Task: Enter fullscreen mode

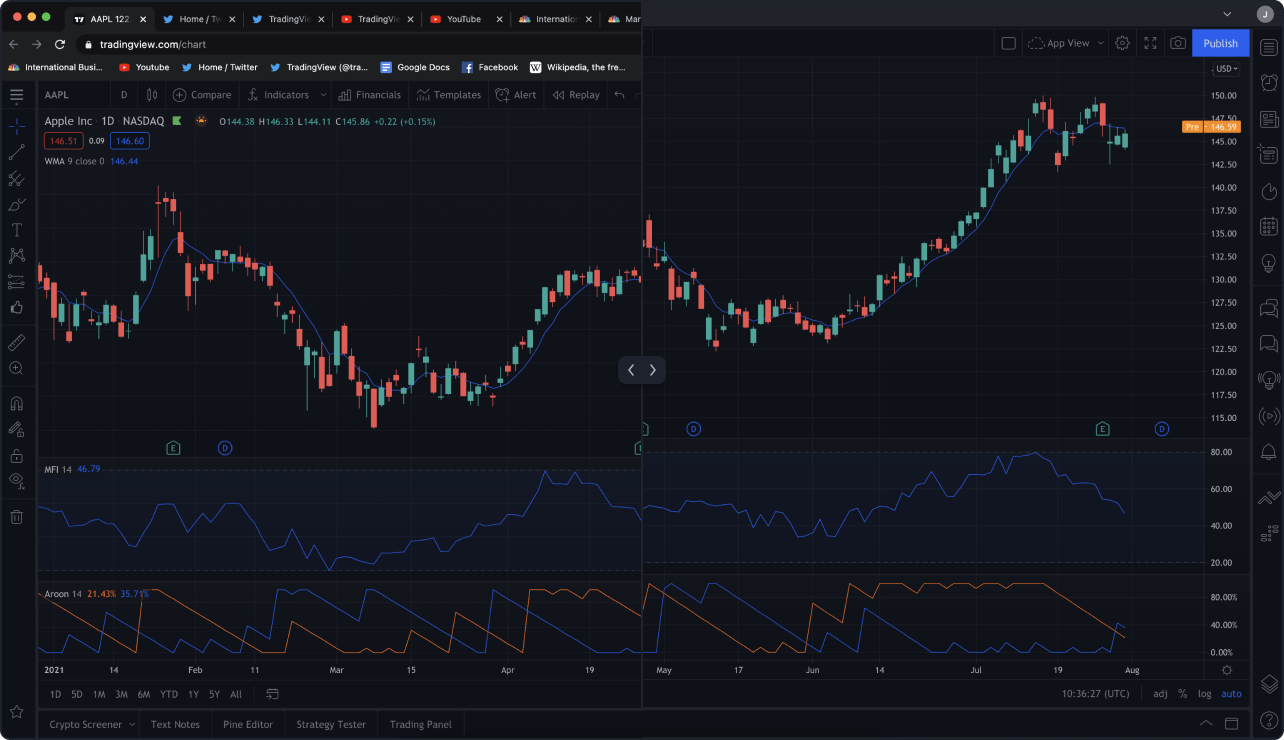Action: [x=1150, y=43]
